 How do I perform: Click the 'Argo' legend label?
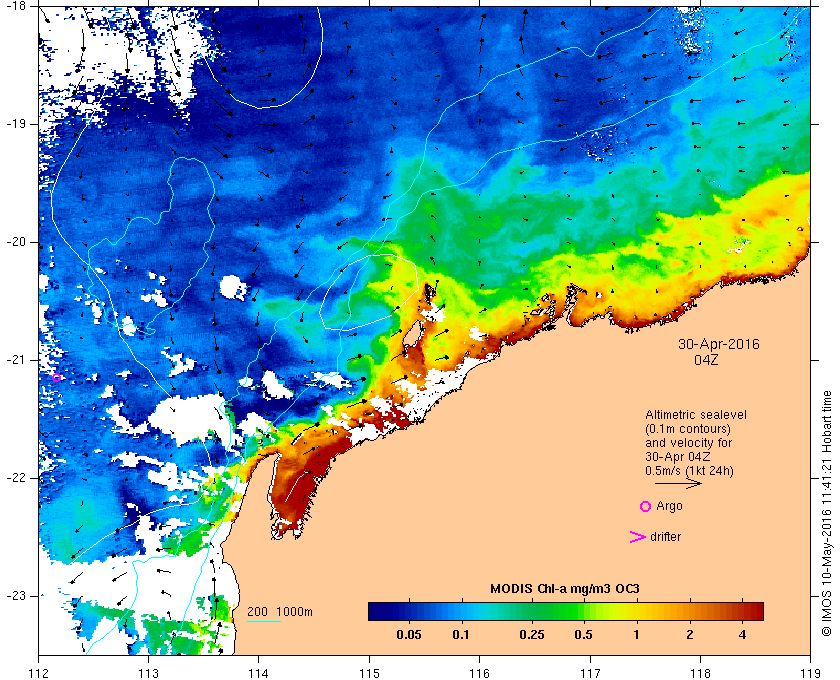point(670,506)
